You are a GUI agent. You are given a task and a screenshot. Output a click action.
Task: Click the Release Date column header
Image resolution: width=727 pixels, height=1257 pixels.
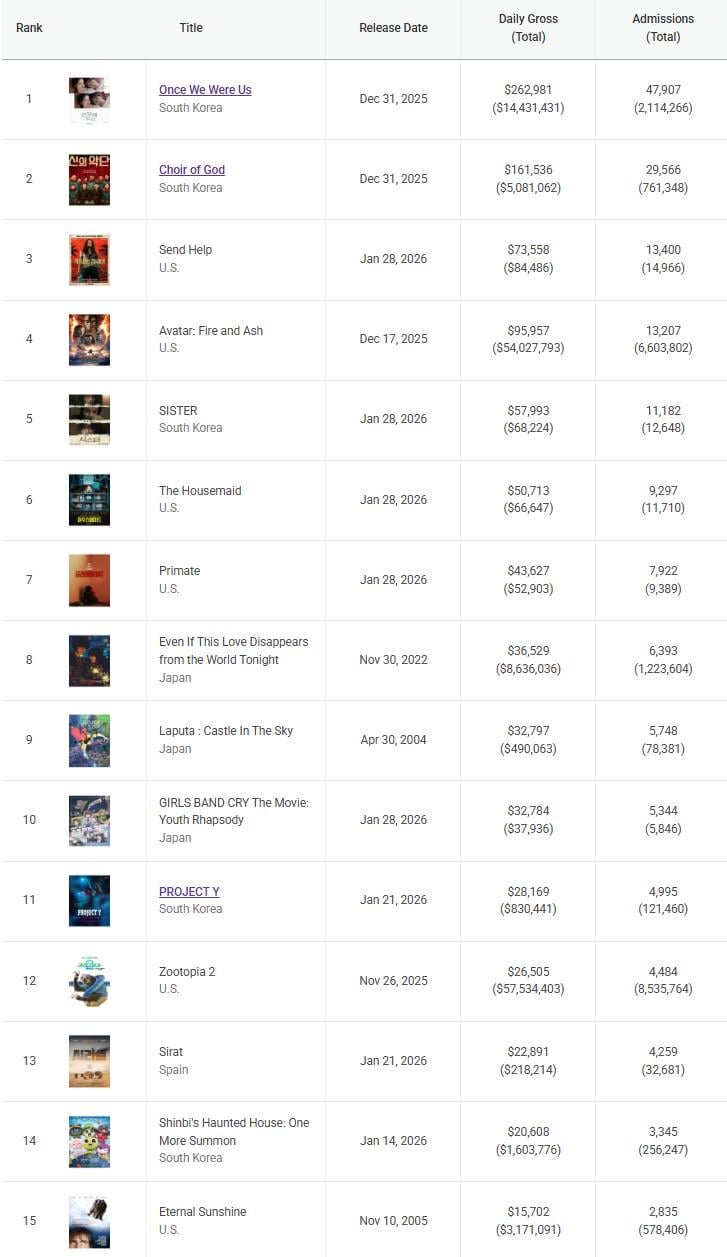[x=393, y=28]
